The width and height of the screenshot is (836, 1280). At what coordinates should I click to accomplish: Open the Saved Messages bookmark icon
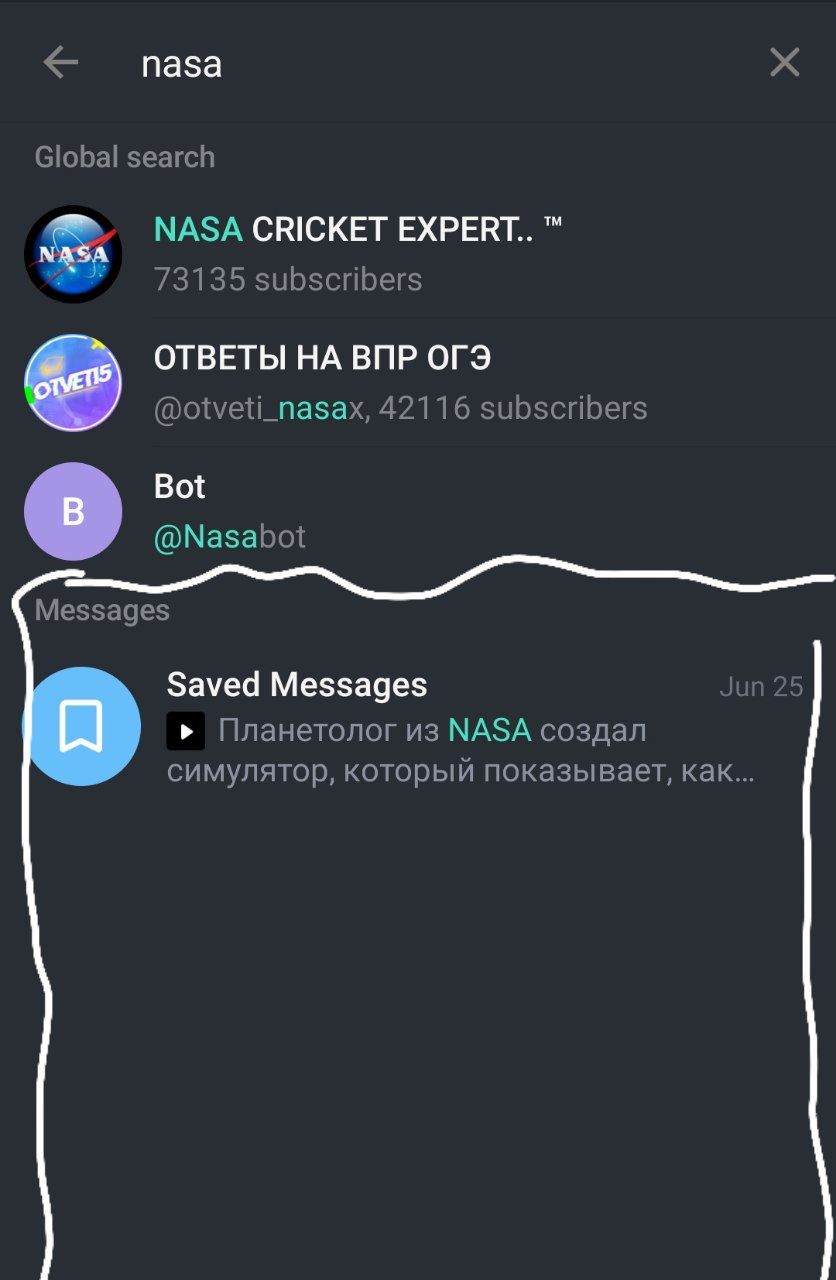[x=81, y=726]
